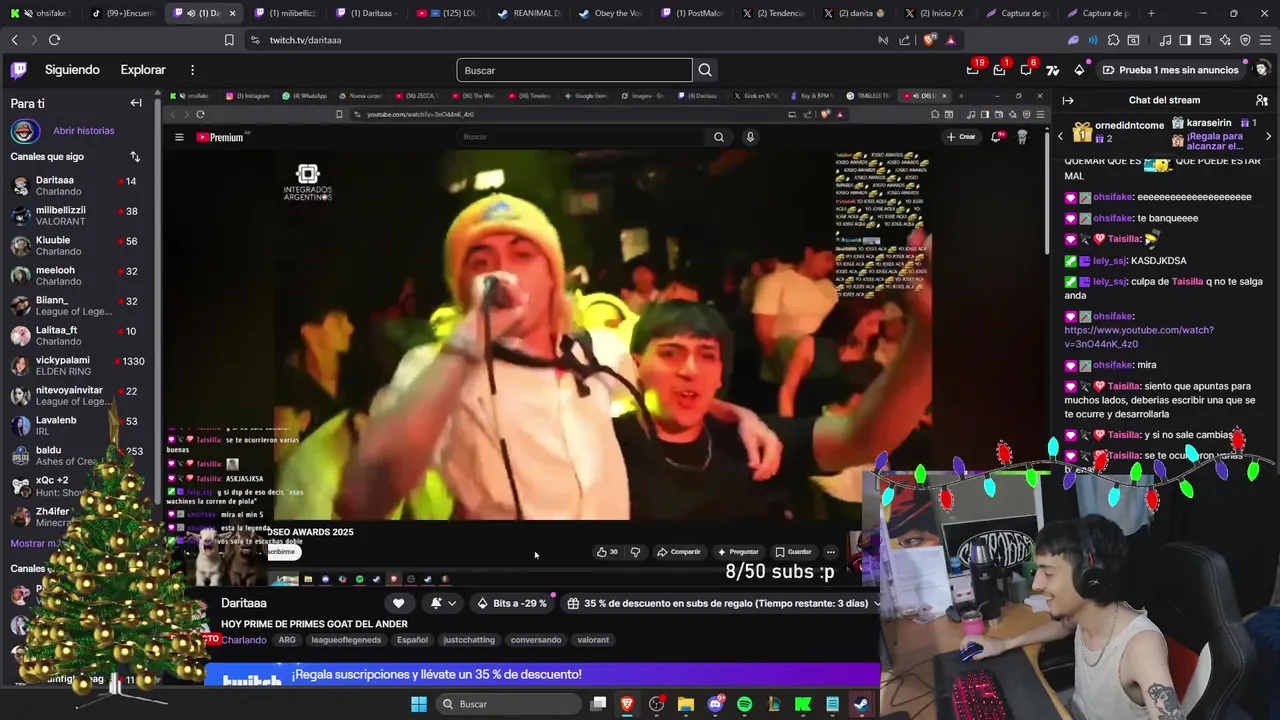This screenshot has width=1280, height=720.
Task: Dislike the YouTube video in stream
Action: [635, 552]
